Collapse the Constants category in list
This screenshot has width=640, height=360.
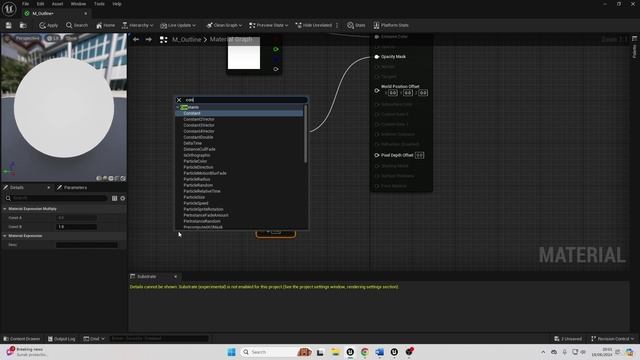178,107
